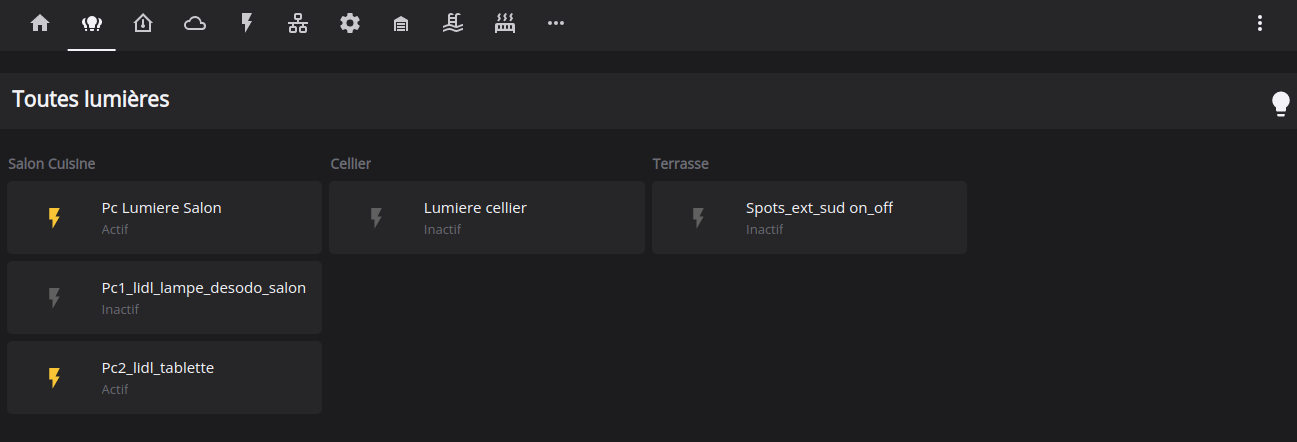Open the home thermometer tab icon
Image resolution: width=1297 pixels, height=442 pixels.
143,23
